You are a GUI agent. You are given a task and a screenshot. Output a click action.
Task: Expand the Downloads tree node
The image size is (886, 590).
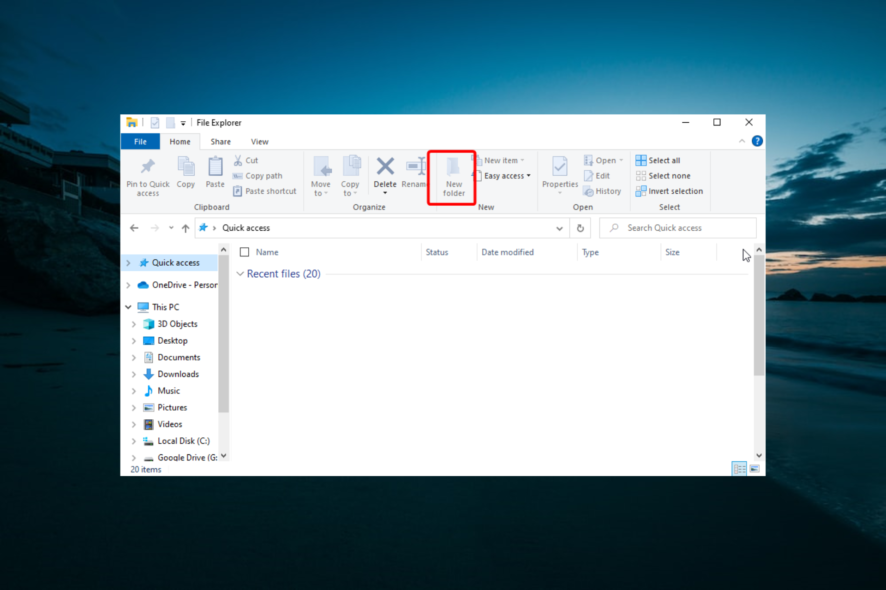[x=134, y=374]
